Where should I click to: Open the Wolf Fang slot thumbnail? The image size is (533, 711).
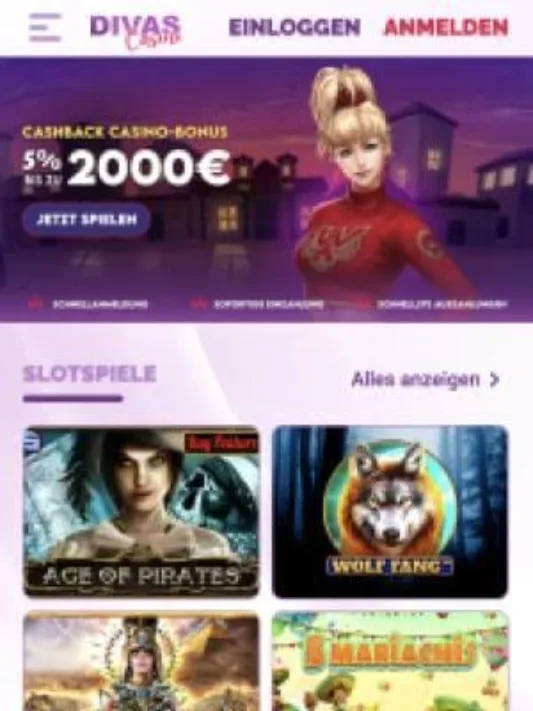tap(390, 512)
